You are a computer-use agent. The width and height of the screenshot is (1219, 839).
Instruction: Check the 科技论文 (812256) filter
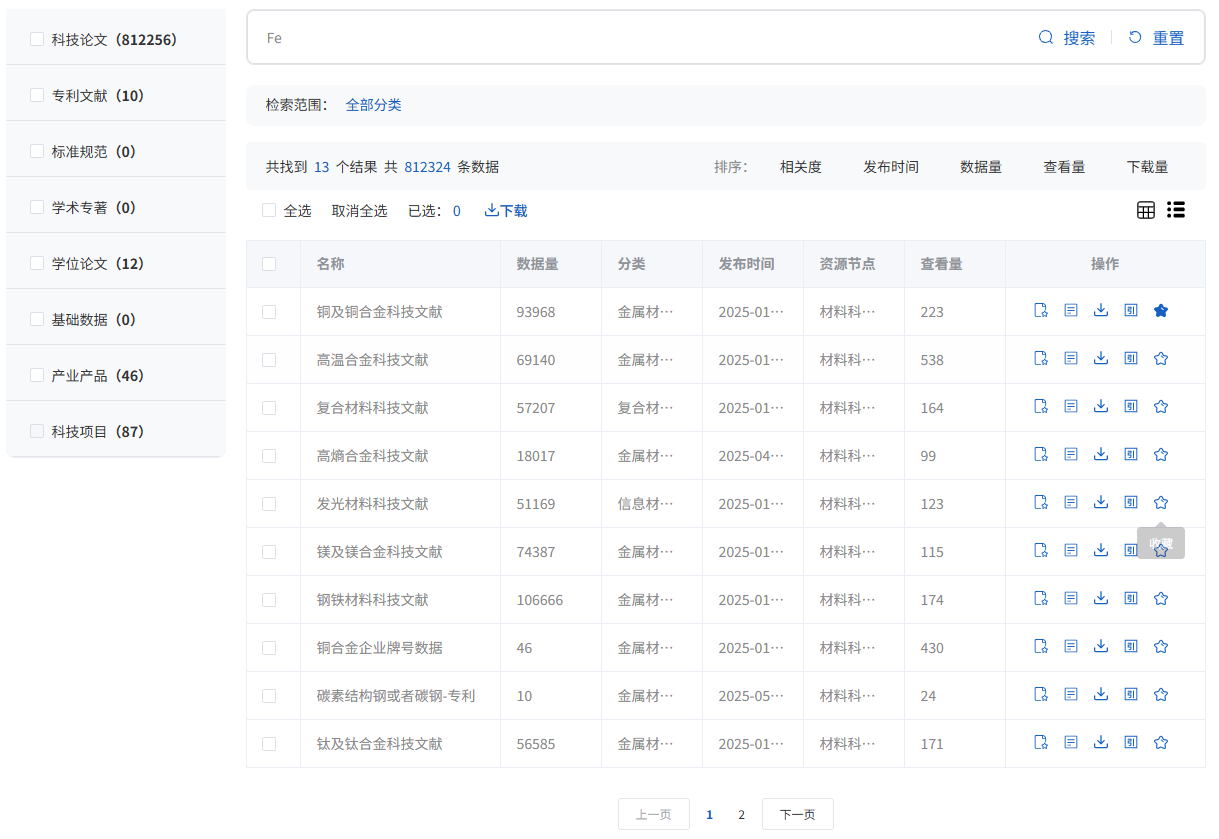pos(37,39)
